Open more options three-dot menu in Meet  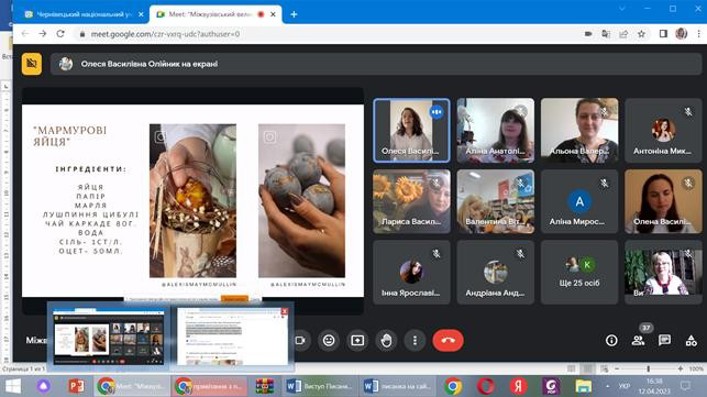[415, 340]
